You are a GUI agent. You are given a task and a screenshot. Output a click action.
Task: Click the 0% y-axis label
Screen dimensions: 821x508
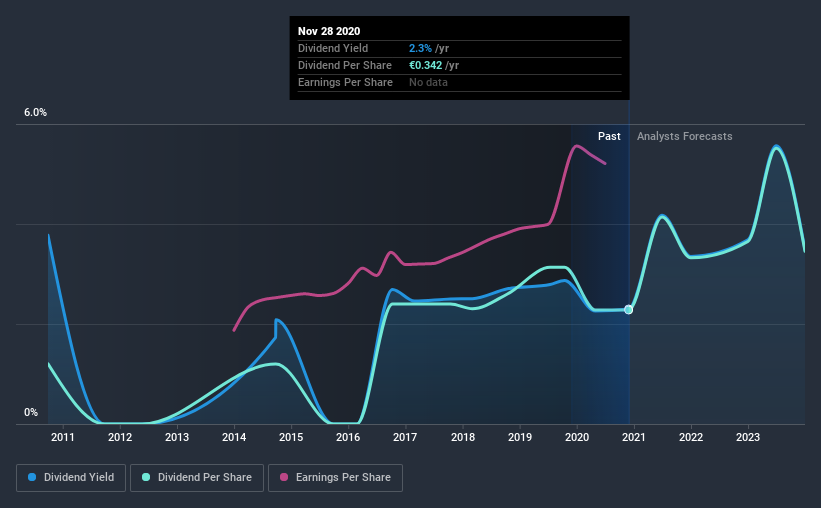click(31, 413)
